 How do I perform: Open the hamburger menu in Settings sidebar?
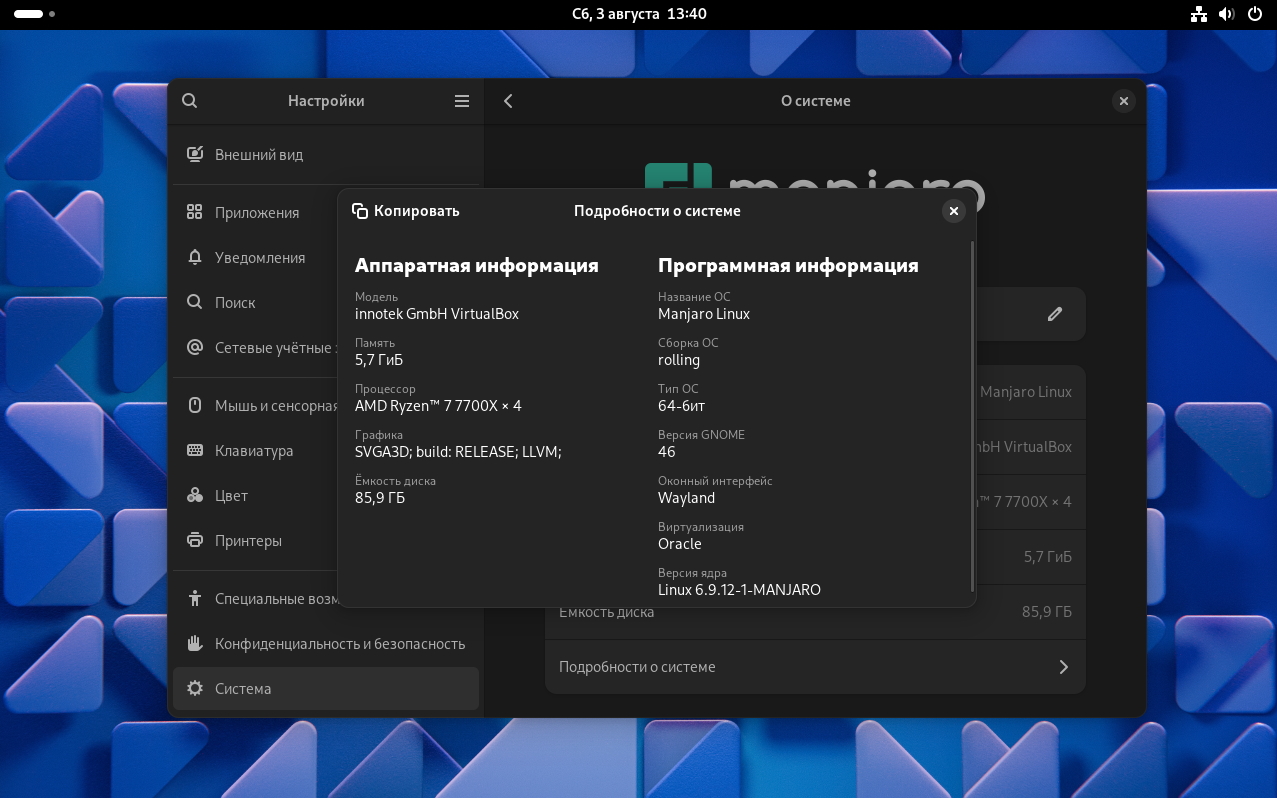tap(462, 101)
